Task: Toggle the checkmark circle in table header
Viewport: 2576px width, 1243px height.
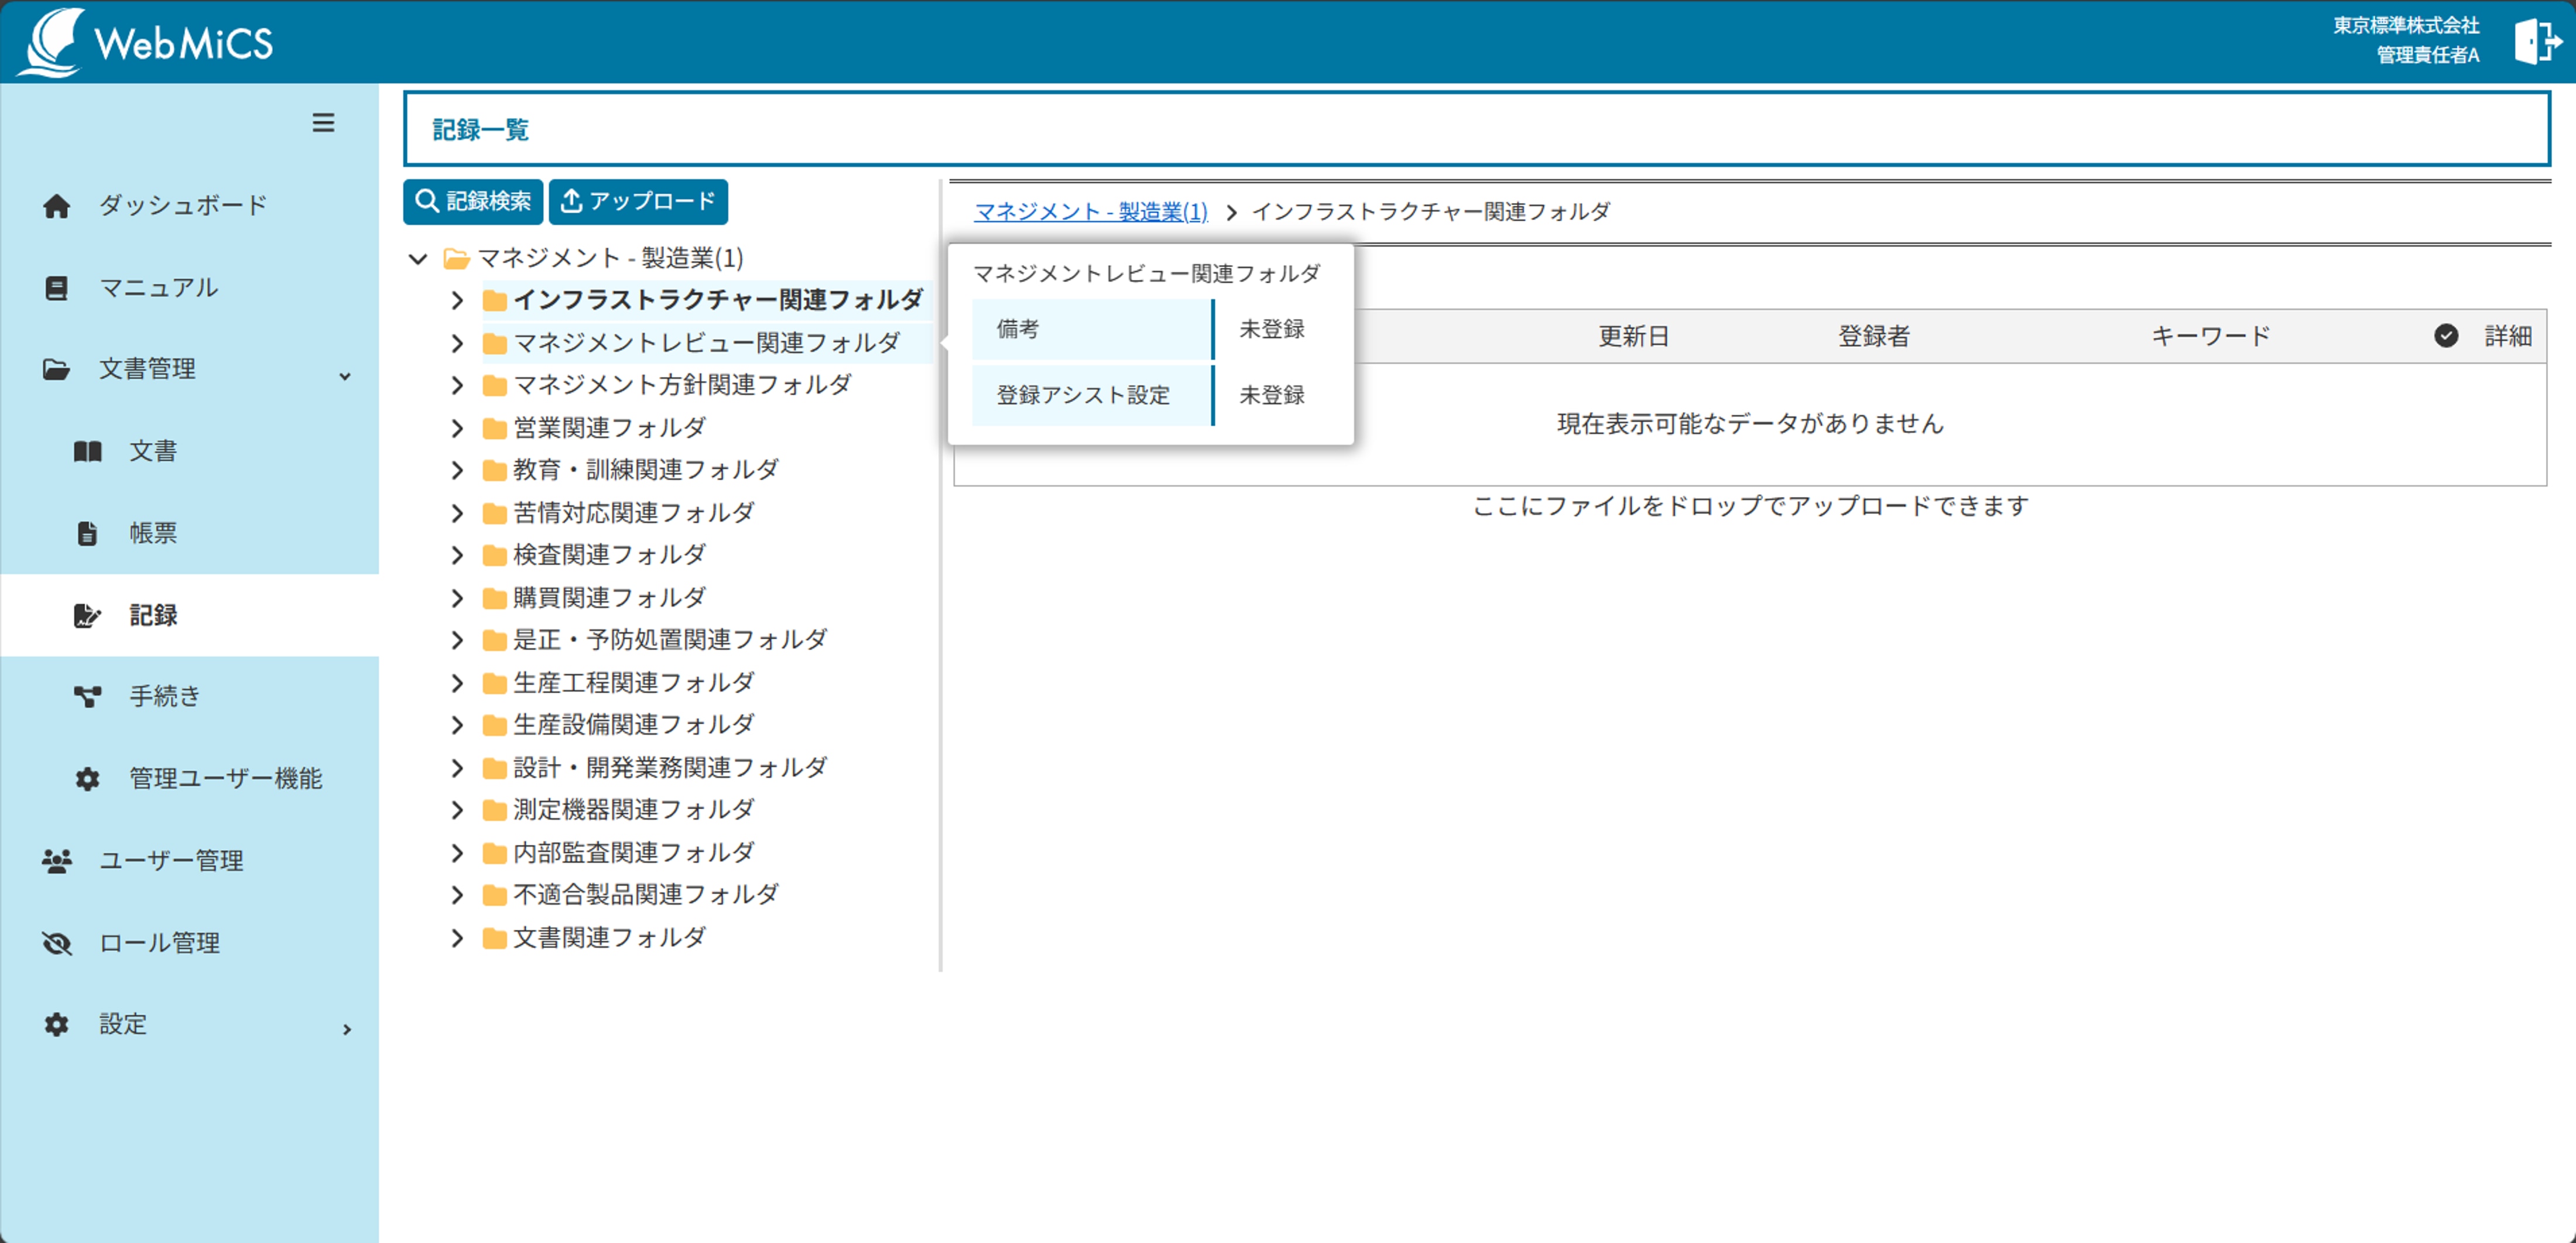Action: pos(2446,336)
